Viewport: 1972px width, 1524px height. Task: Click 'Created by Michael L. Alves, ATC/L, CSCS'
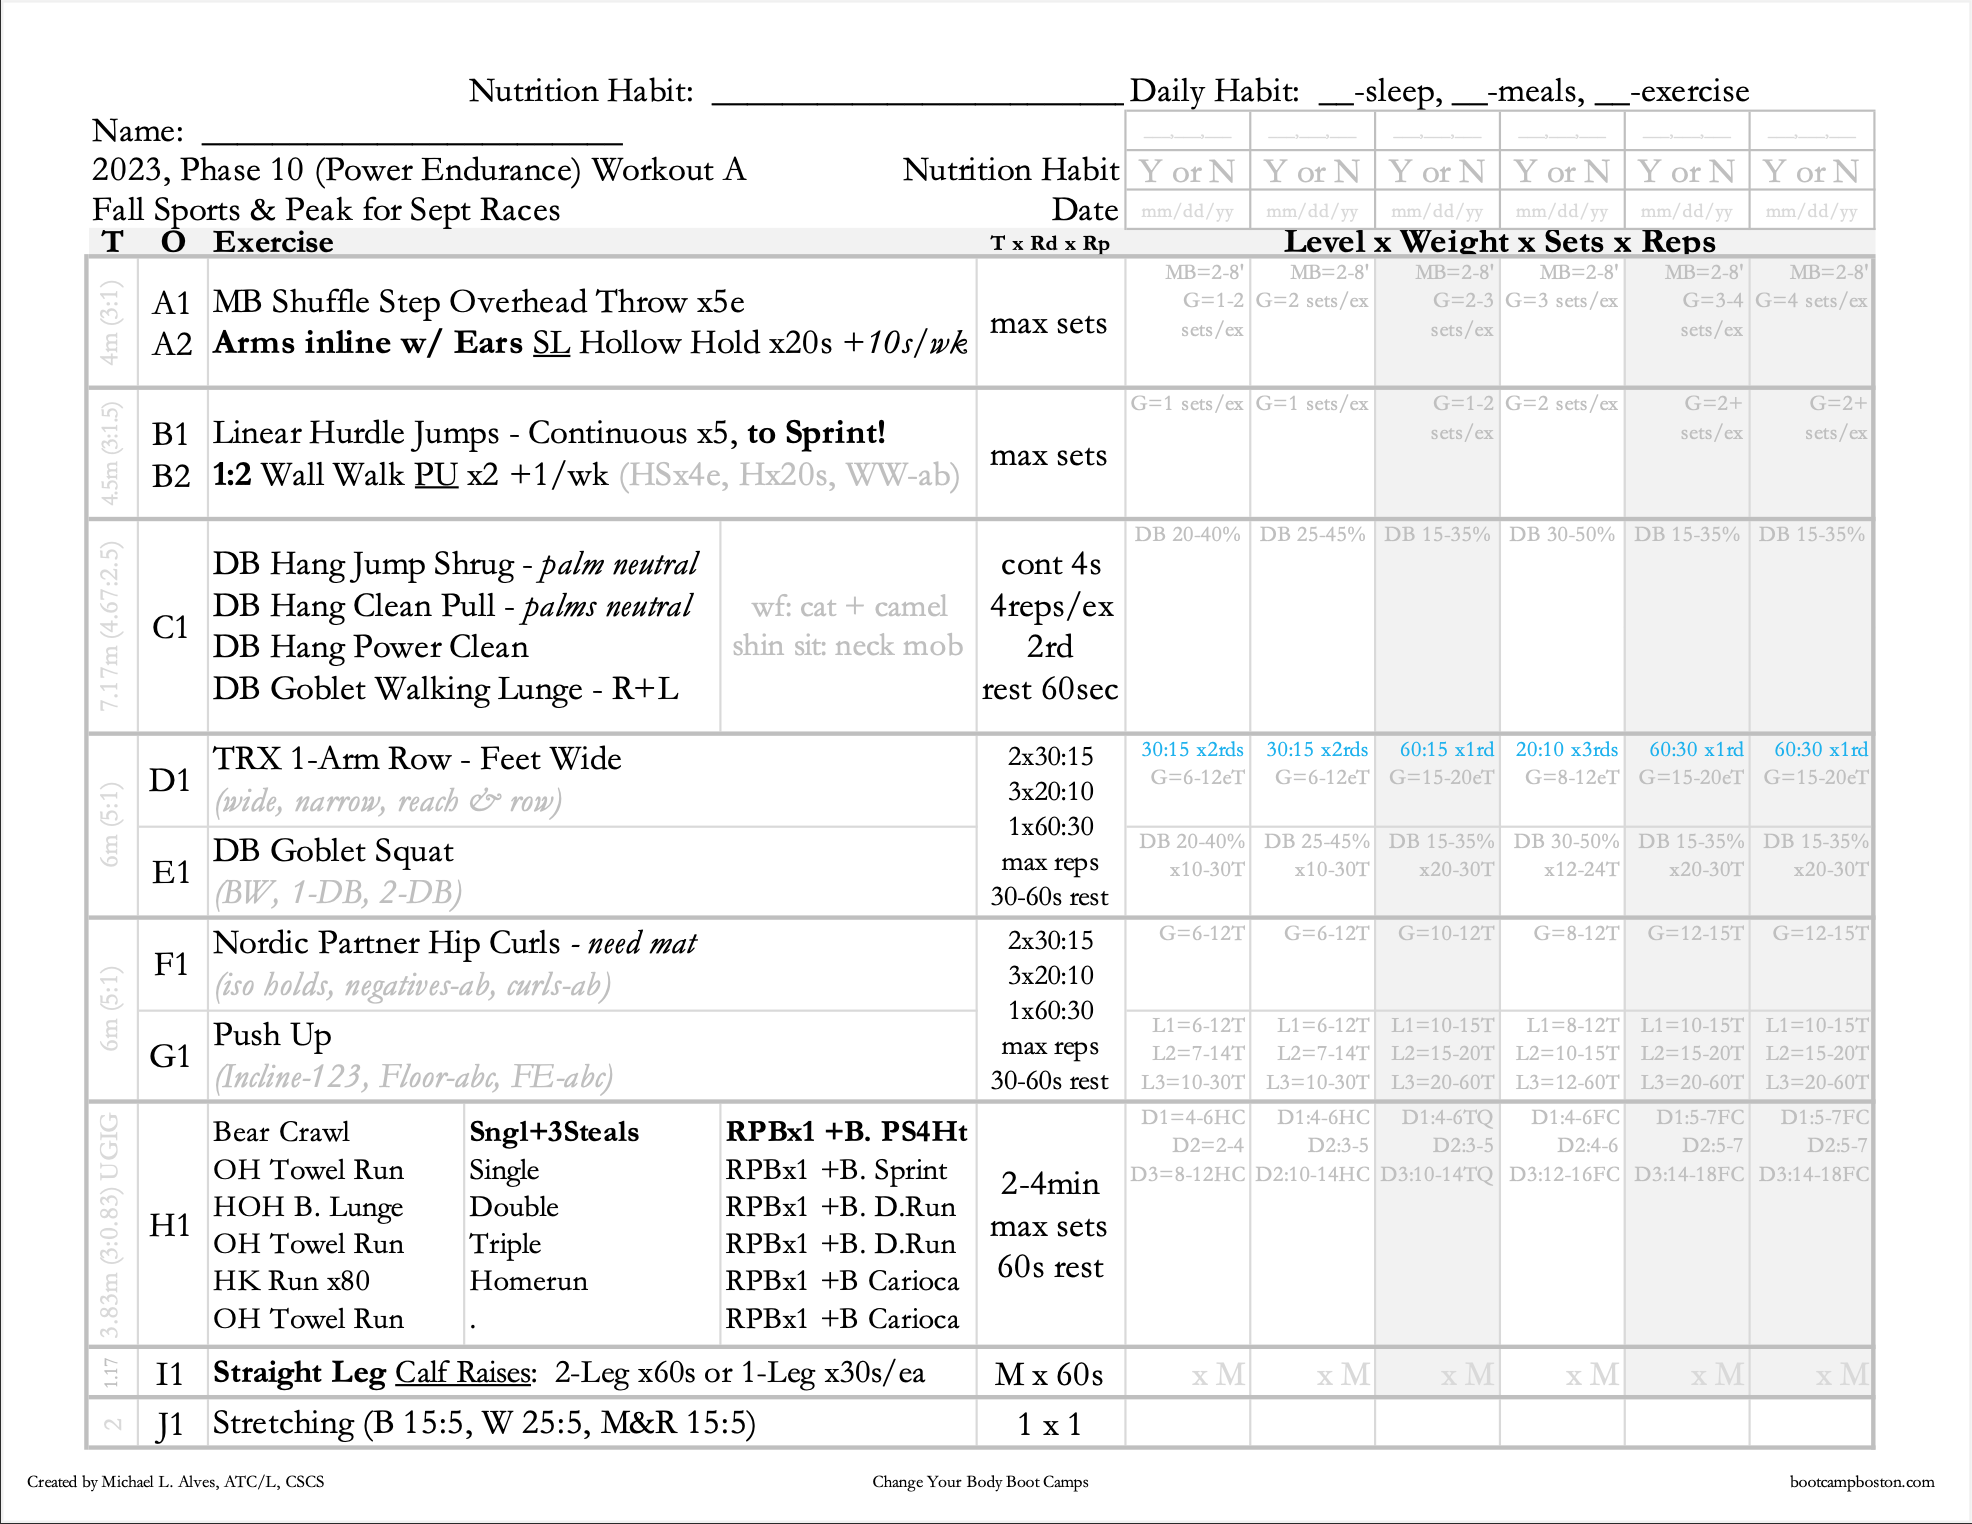(x=175, y=1482)
